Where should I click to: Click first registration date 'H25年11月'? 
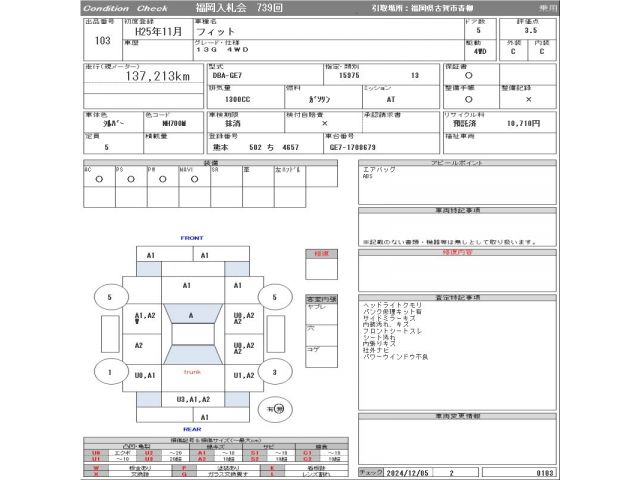(158, 31)
